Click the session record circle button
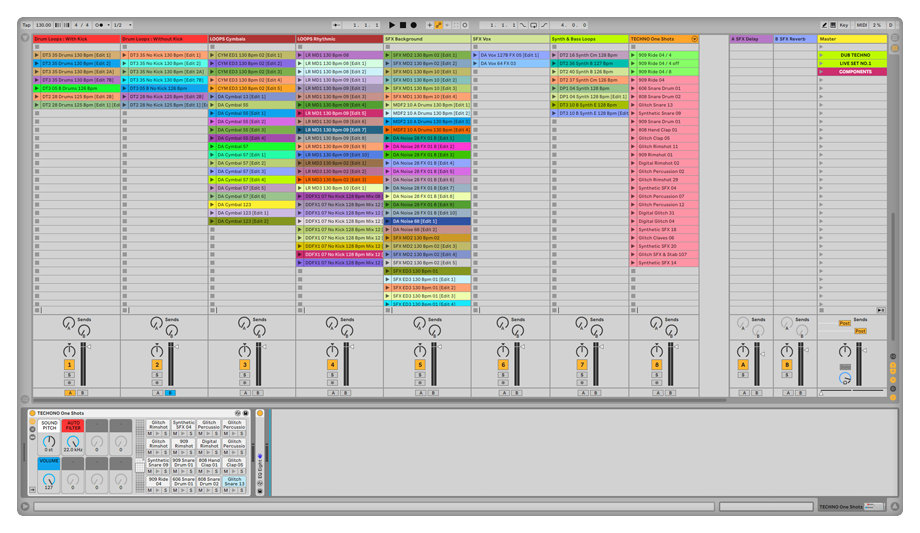Image resolution: width=920 pixels, height=533 pixels. (465, 25)
